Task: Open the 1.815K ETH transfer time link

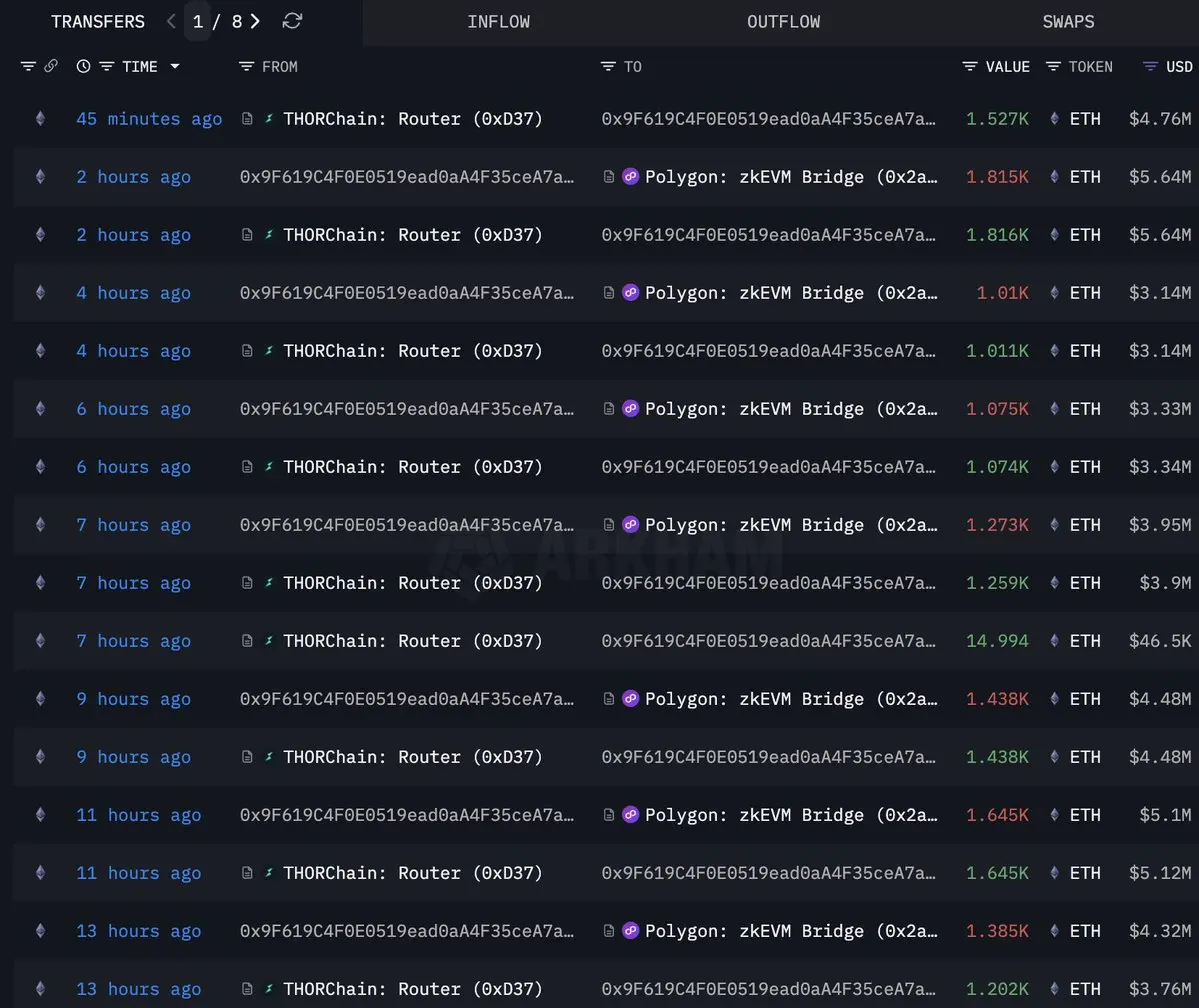Action: (x=133, y=177)
